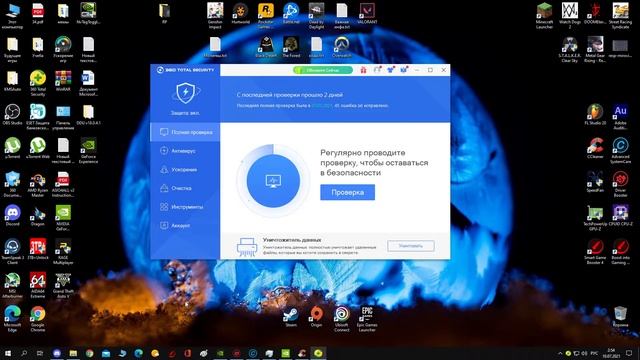640x360 pixels.
Task: Open Grand Theft Auto V shortcut
Action: point(63,285)
